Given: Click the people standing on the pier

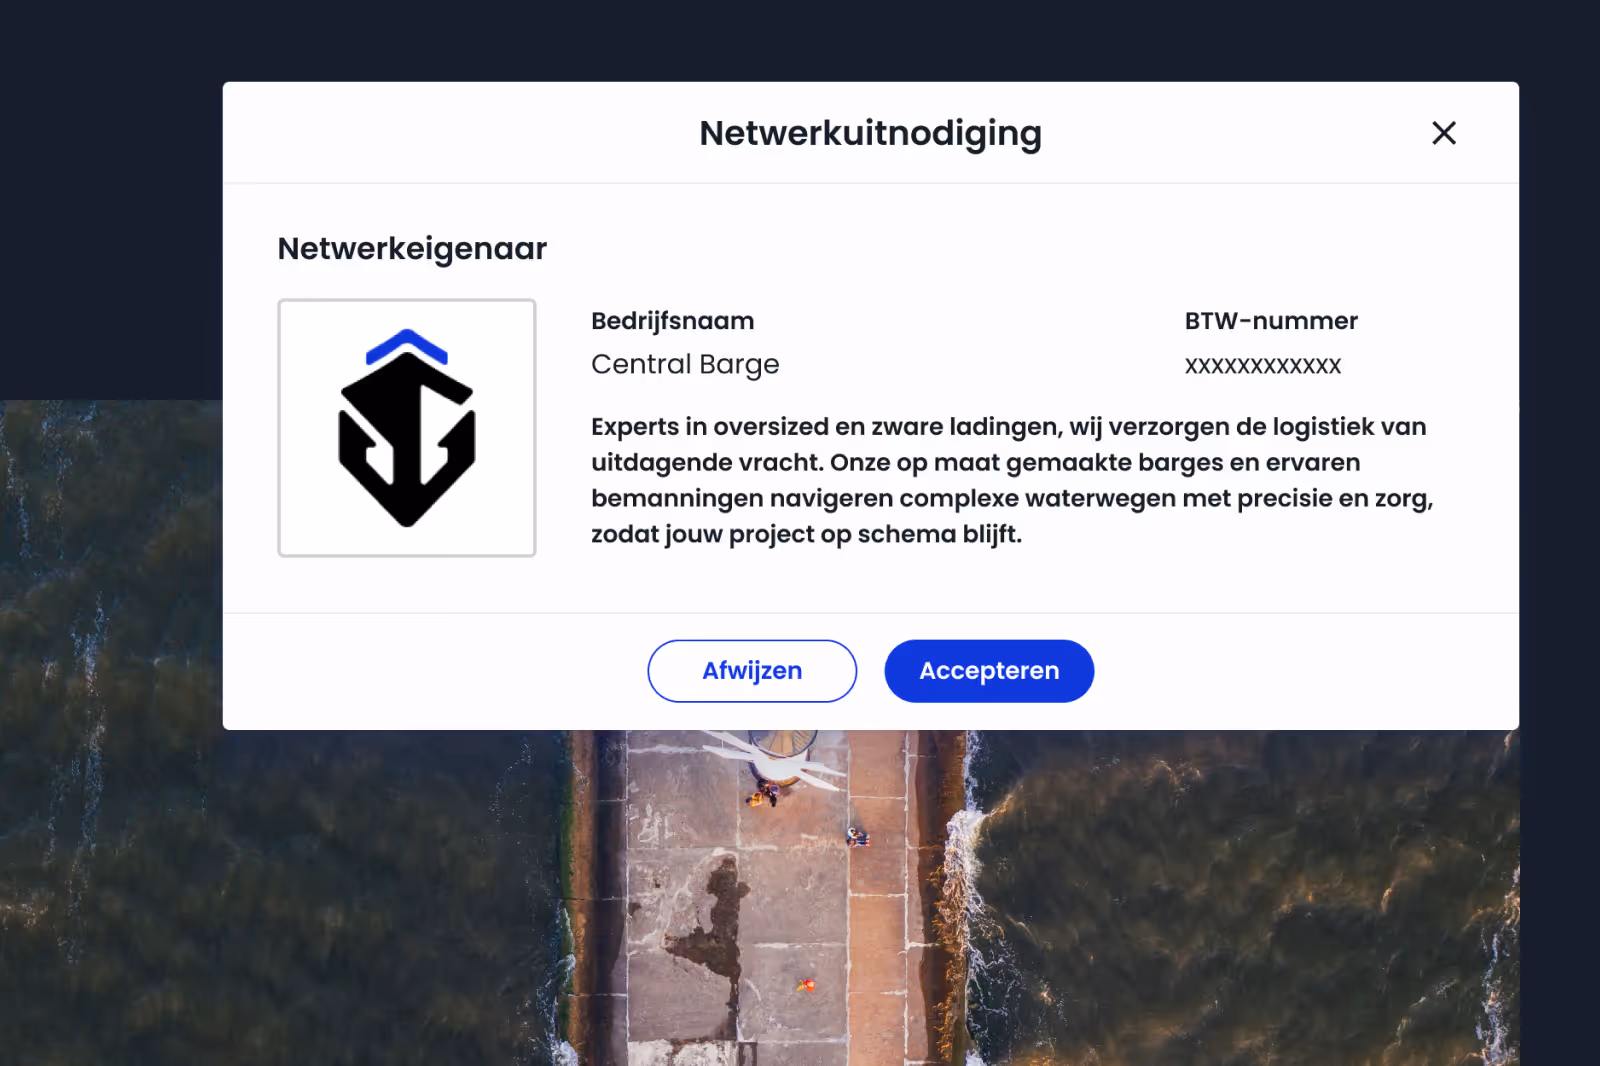Looking at the screenshot, I should 766,794.
